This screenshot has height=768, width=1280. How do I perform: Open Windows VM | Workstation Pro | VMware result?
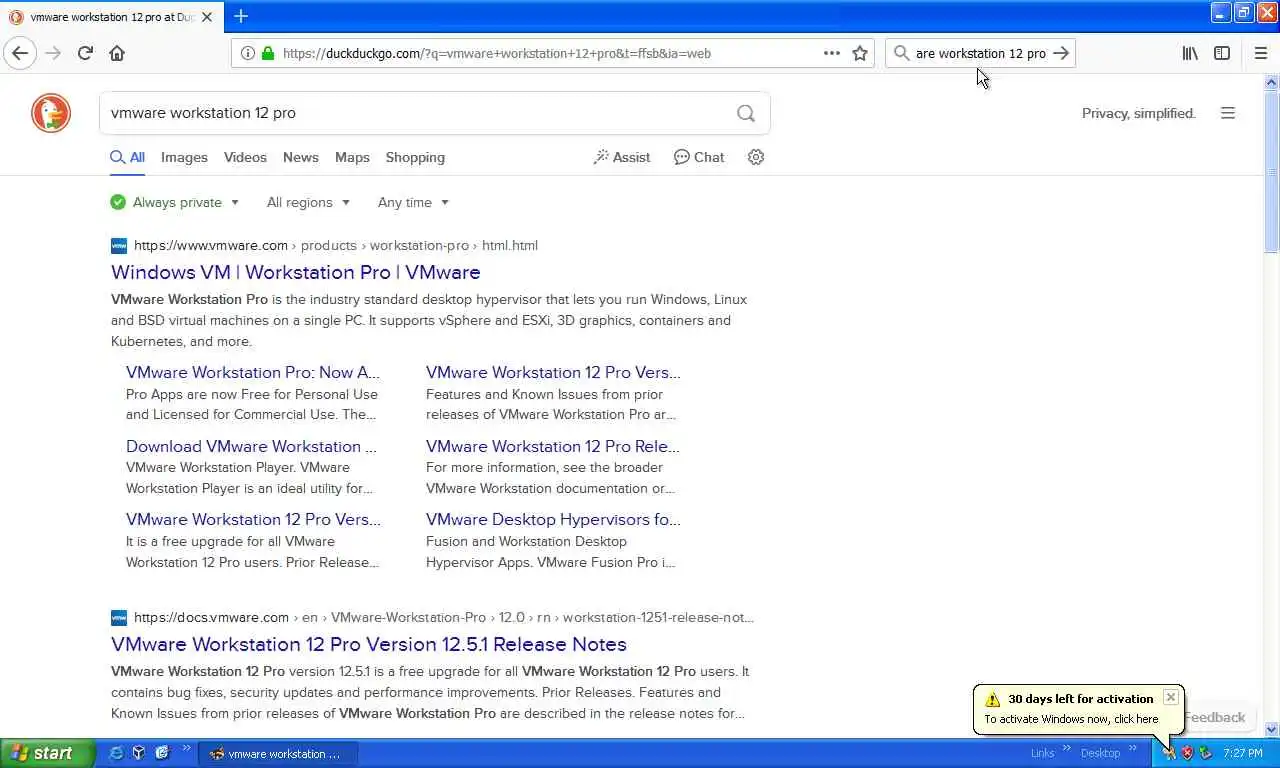tap(295, 272)
